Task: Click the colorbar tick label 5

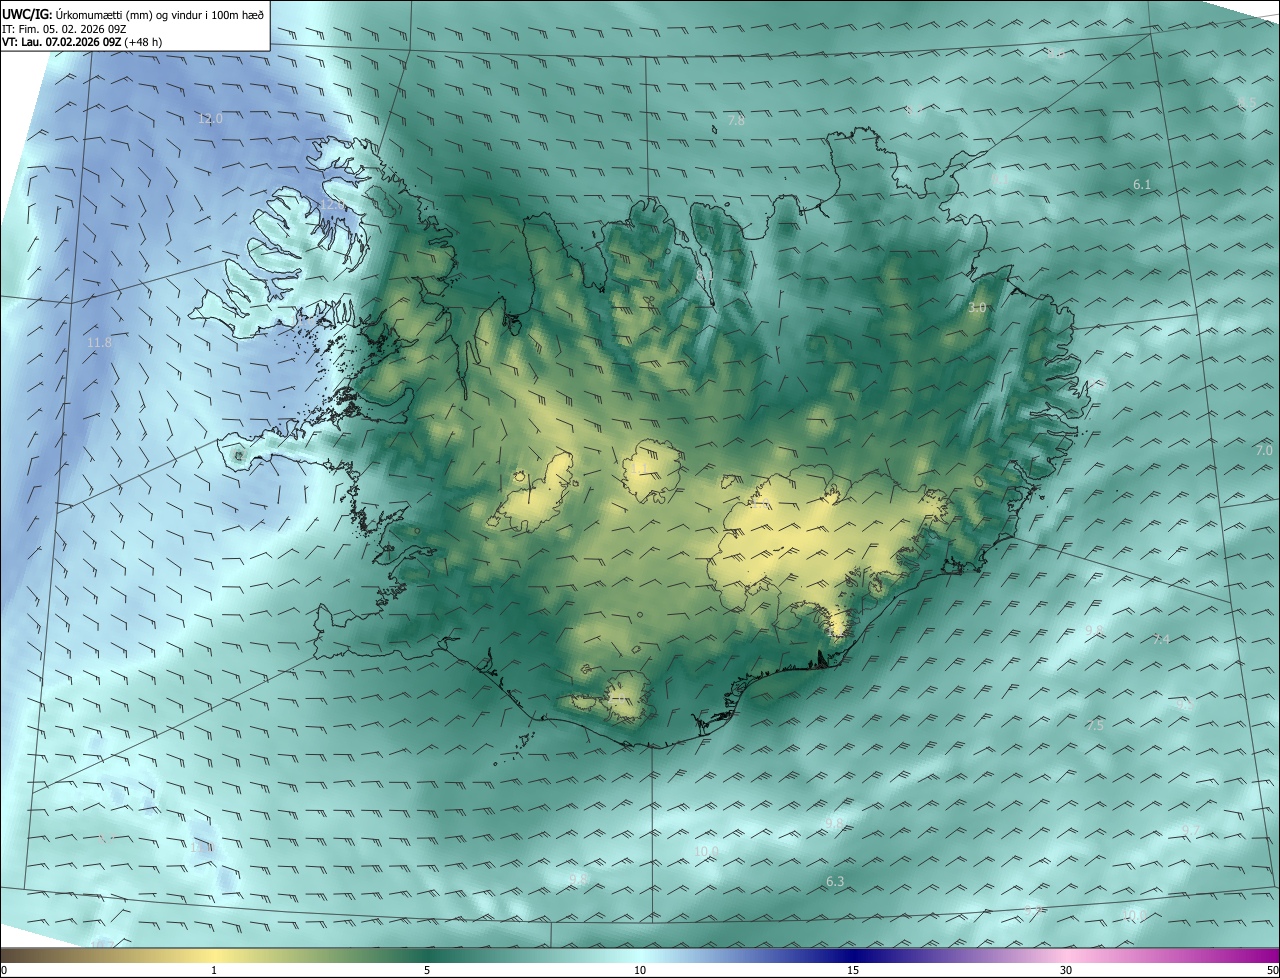Action: pyautogui.click(x=427, y=971)
